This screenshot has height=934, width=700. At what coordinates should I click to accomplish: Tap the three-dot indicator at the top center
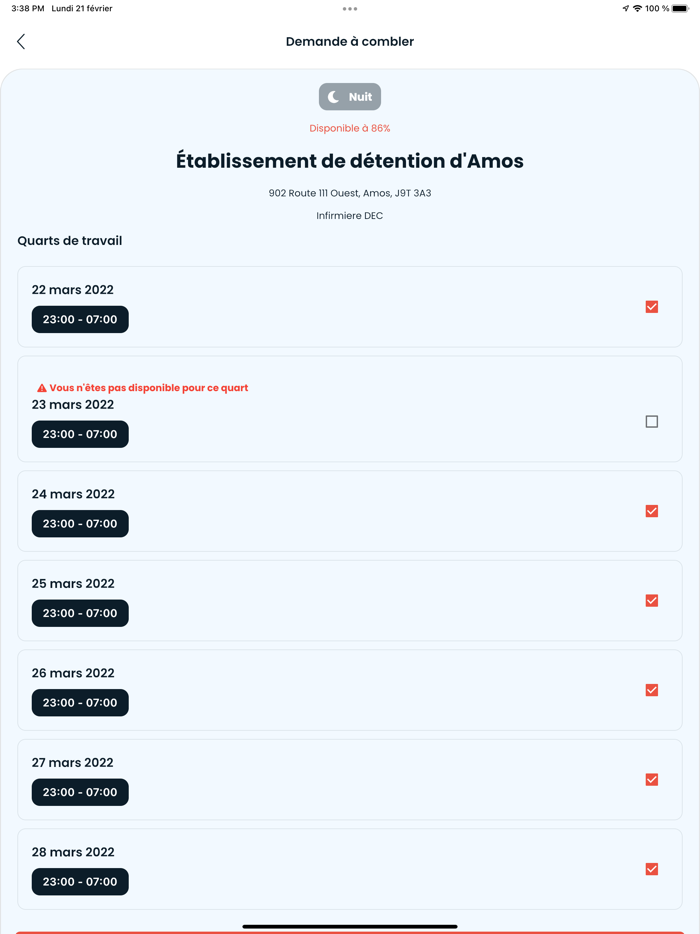tap(349, 9)
